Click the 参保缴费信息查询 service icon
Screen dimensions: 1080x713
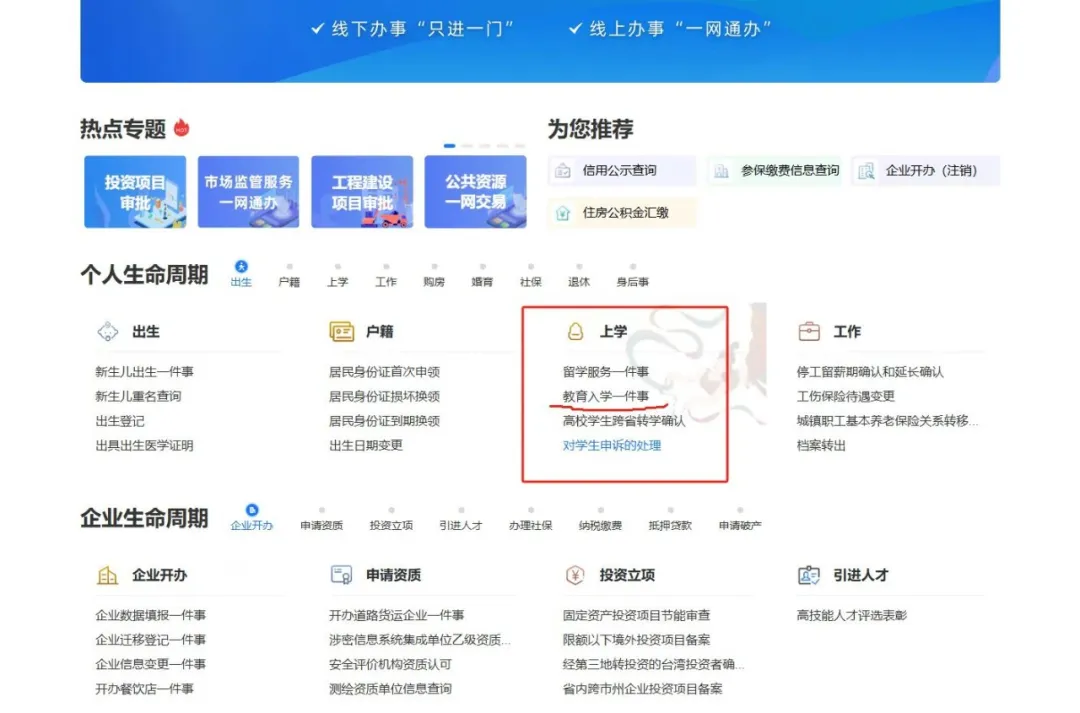(x=720, y=171)
